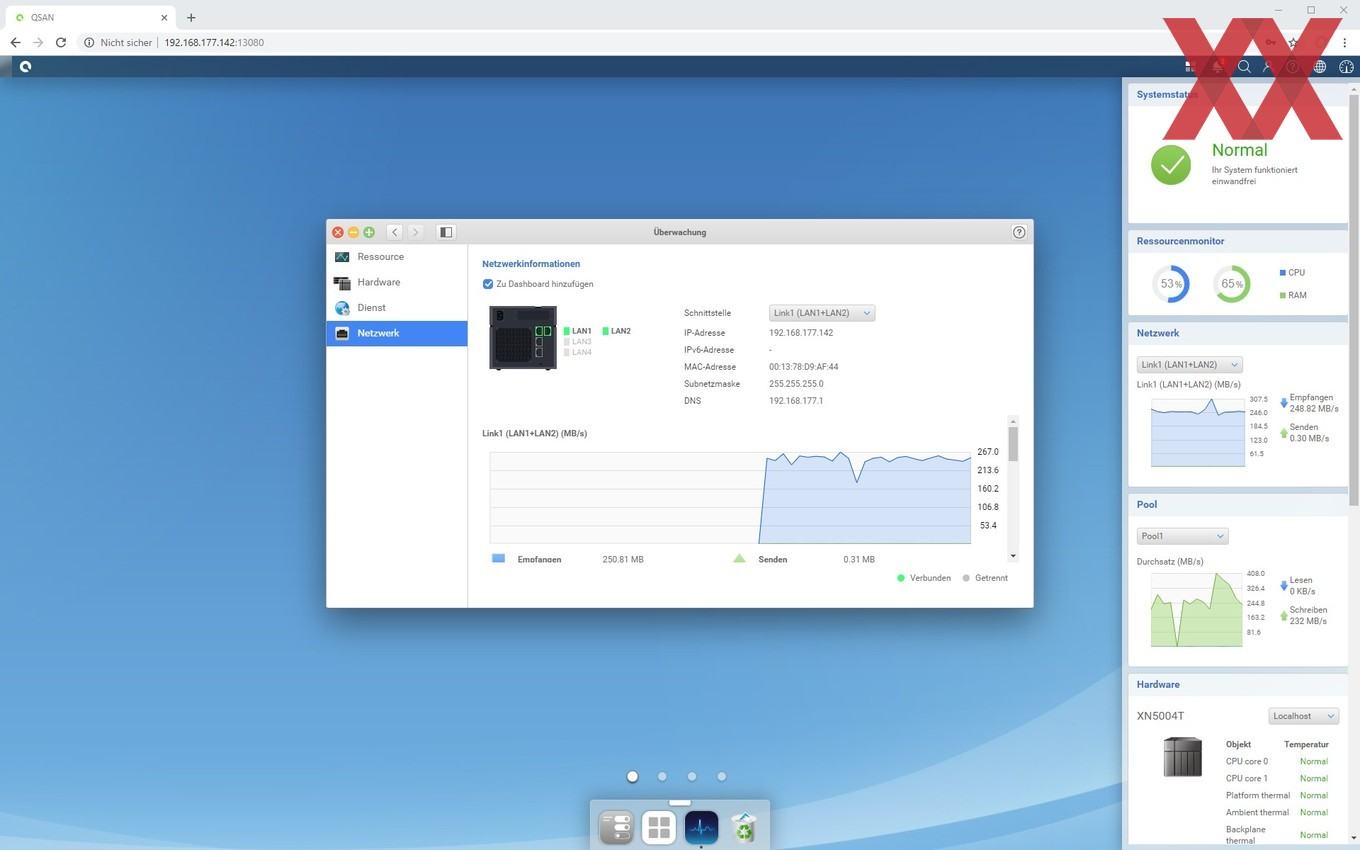Click the QSAN logo in the top bar
The width and height of the screenshot is (1360, 850).
tap(25, 66)
